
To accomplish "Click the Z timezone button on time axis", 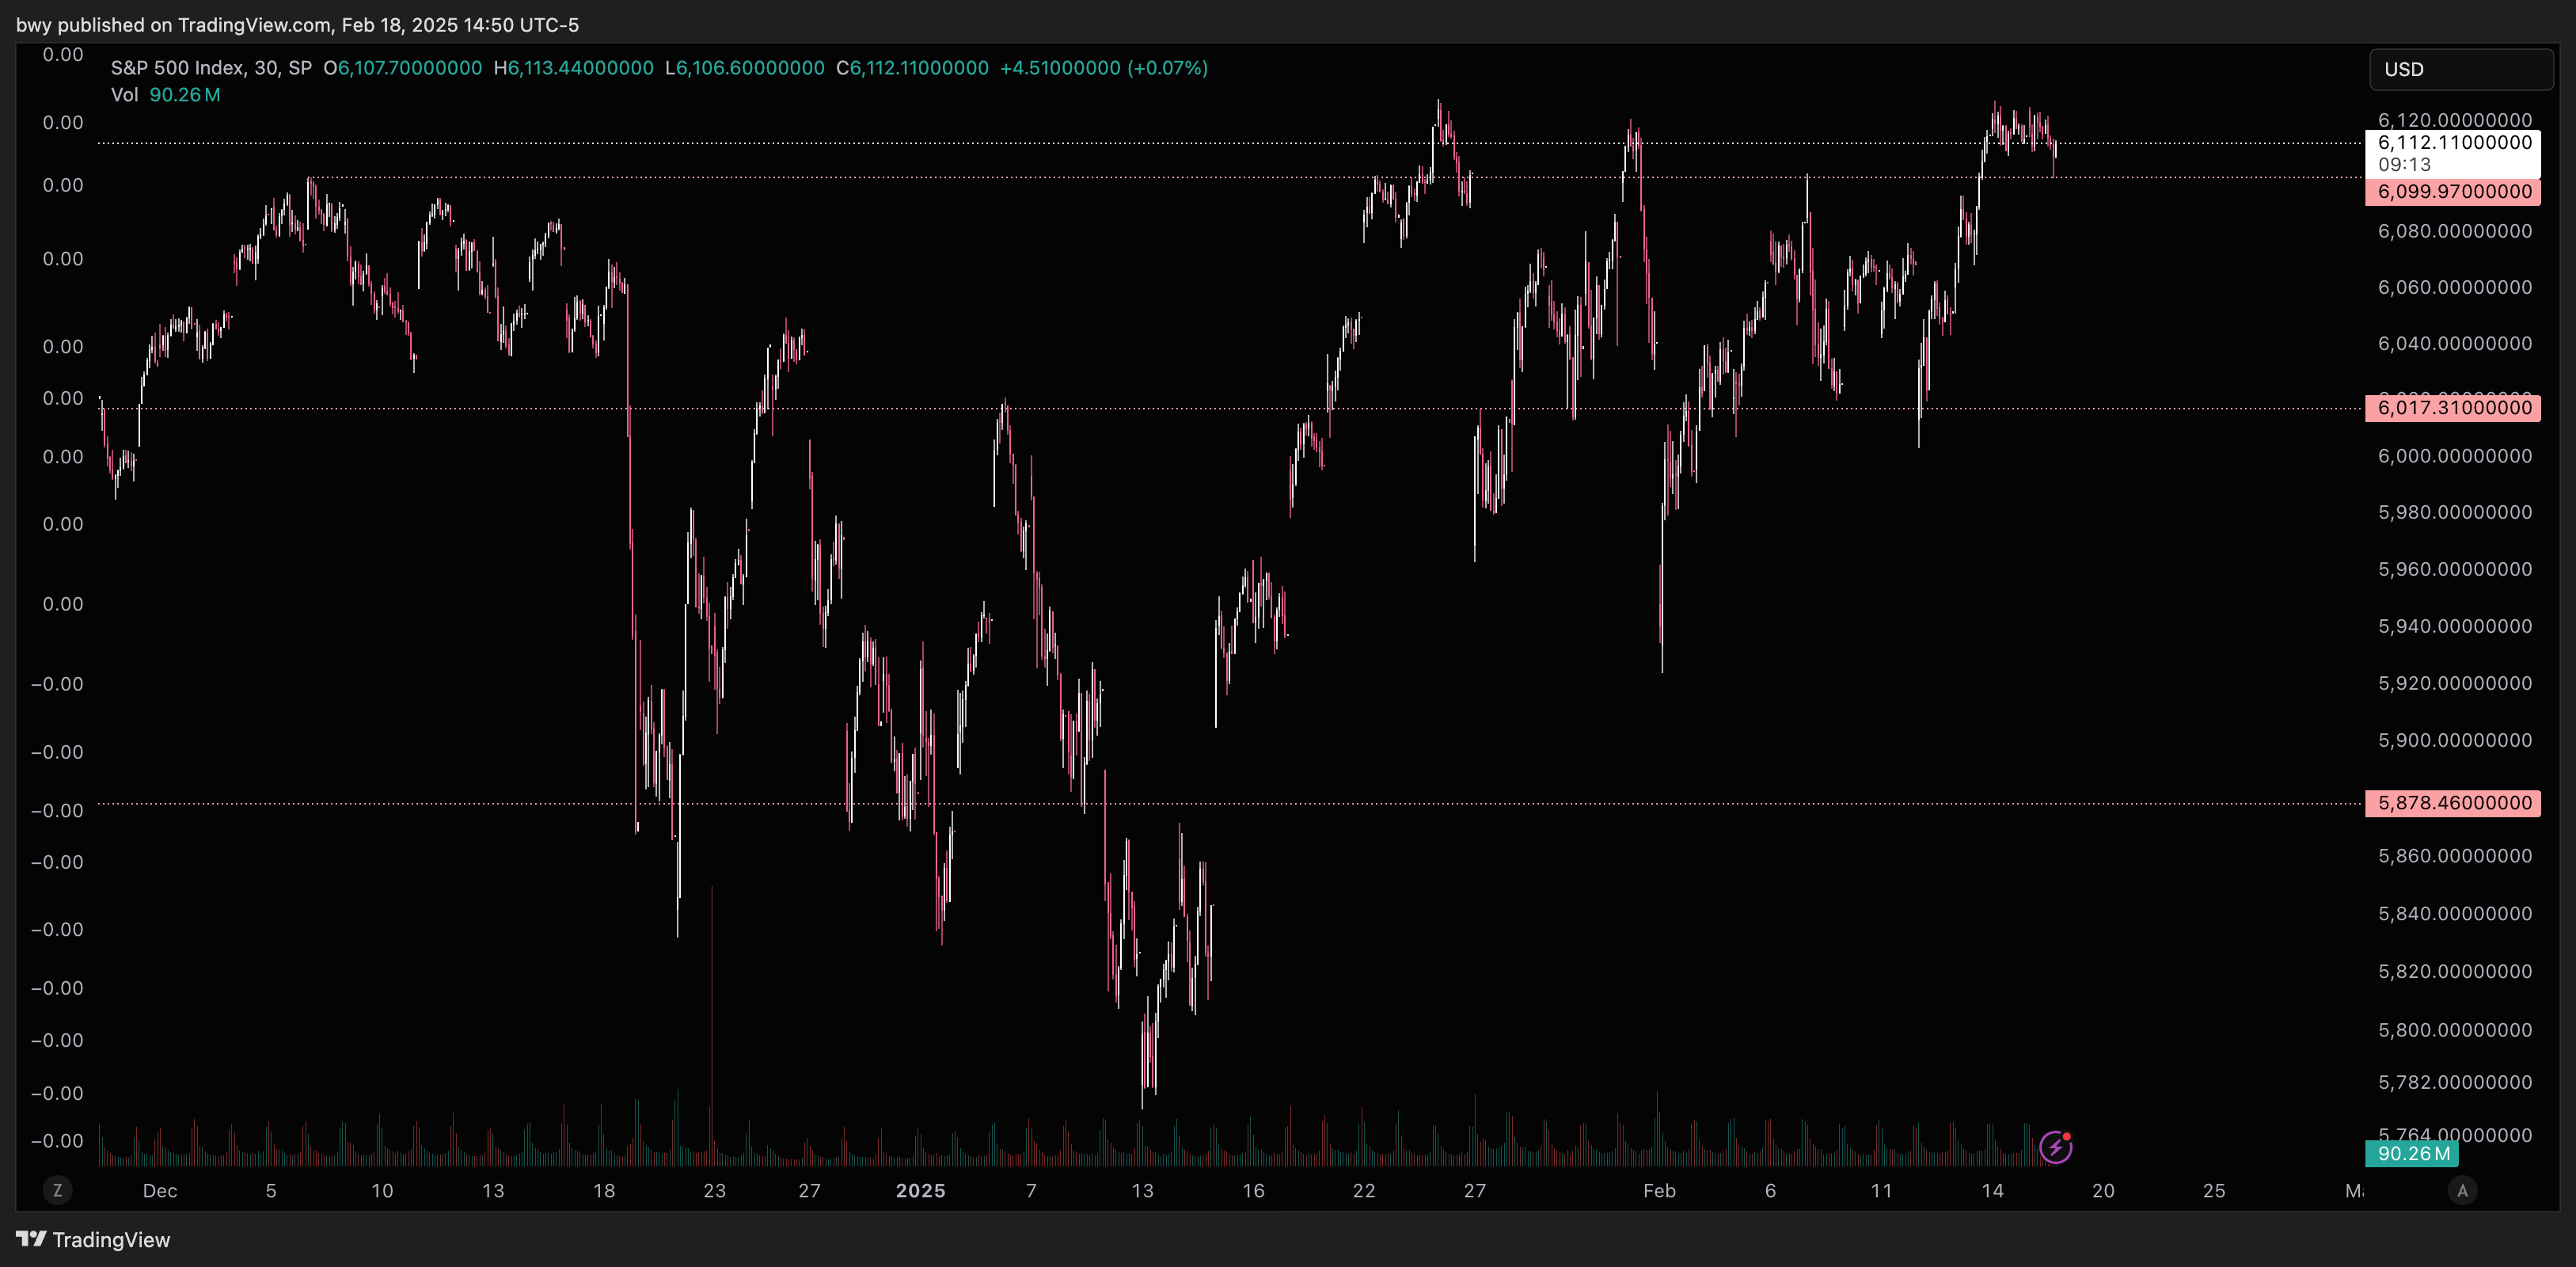I will pos(57,1190).
